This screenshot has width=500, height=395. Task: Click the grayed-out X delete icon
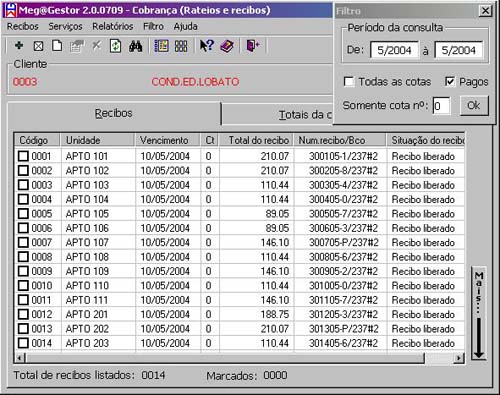pyautogui.click(x=96, y=45)
